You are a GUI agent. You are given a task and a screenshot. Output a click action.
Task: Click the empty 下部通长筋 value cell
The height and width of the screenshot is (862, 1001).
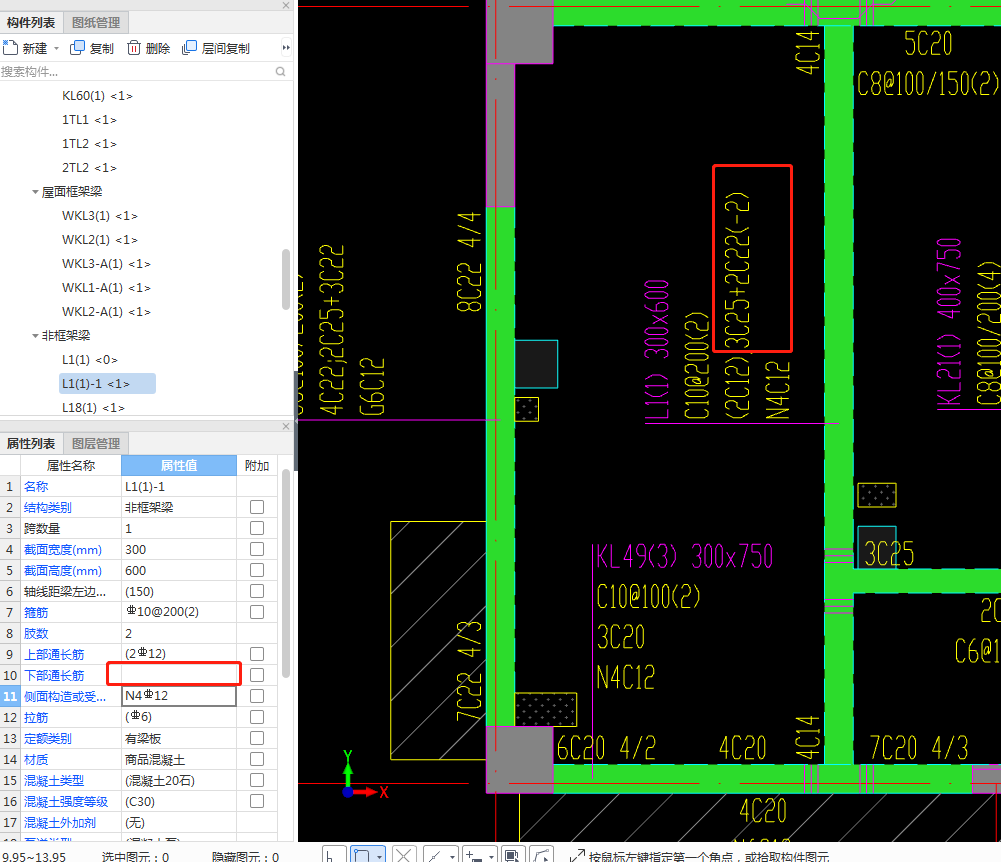(x=179, y=675)
